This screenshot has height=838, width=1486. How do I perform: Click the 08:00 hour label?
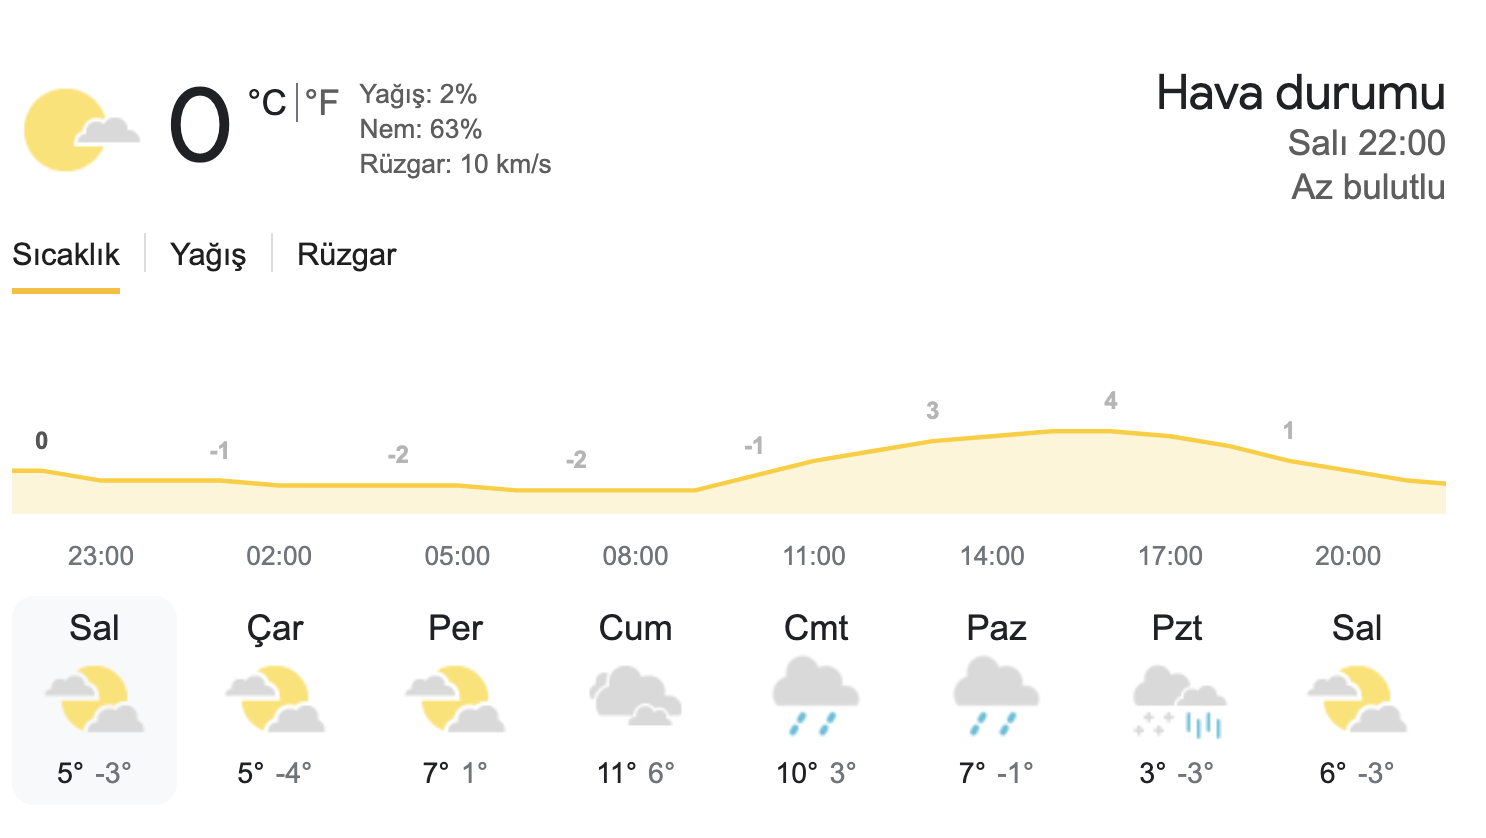(635, 556)
